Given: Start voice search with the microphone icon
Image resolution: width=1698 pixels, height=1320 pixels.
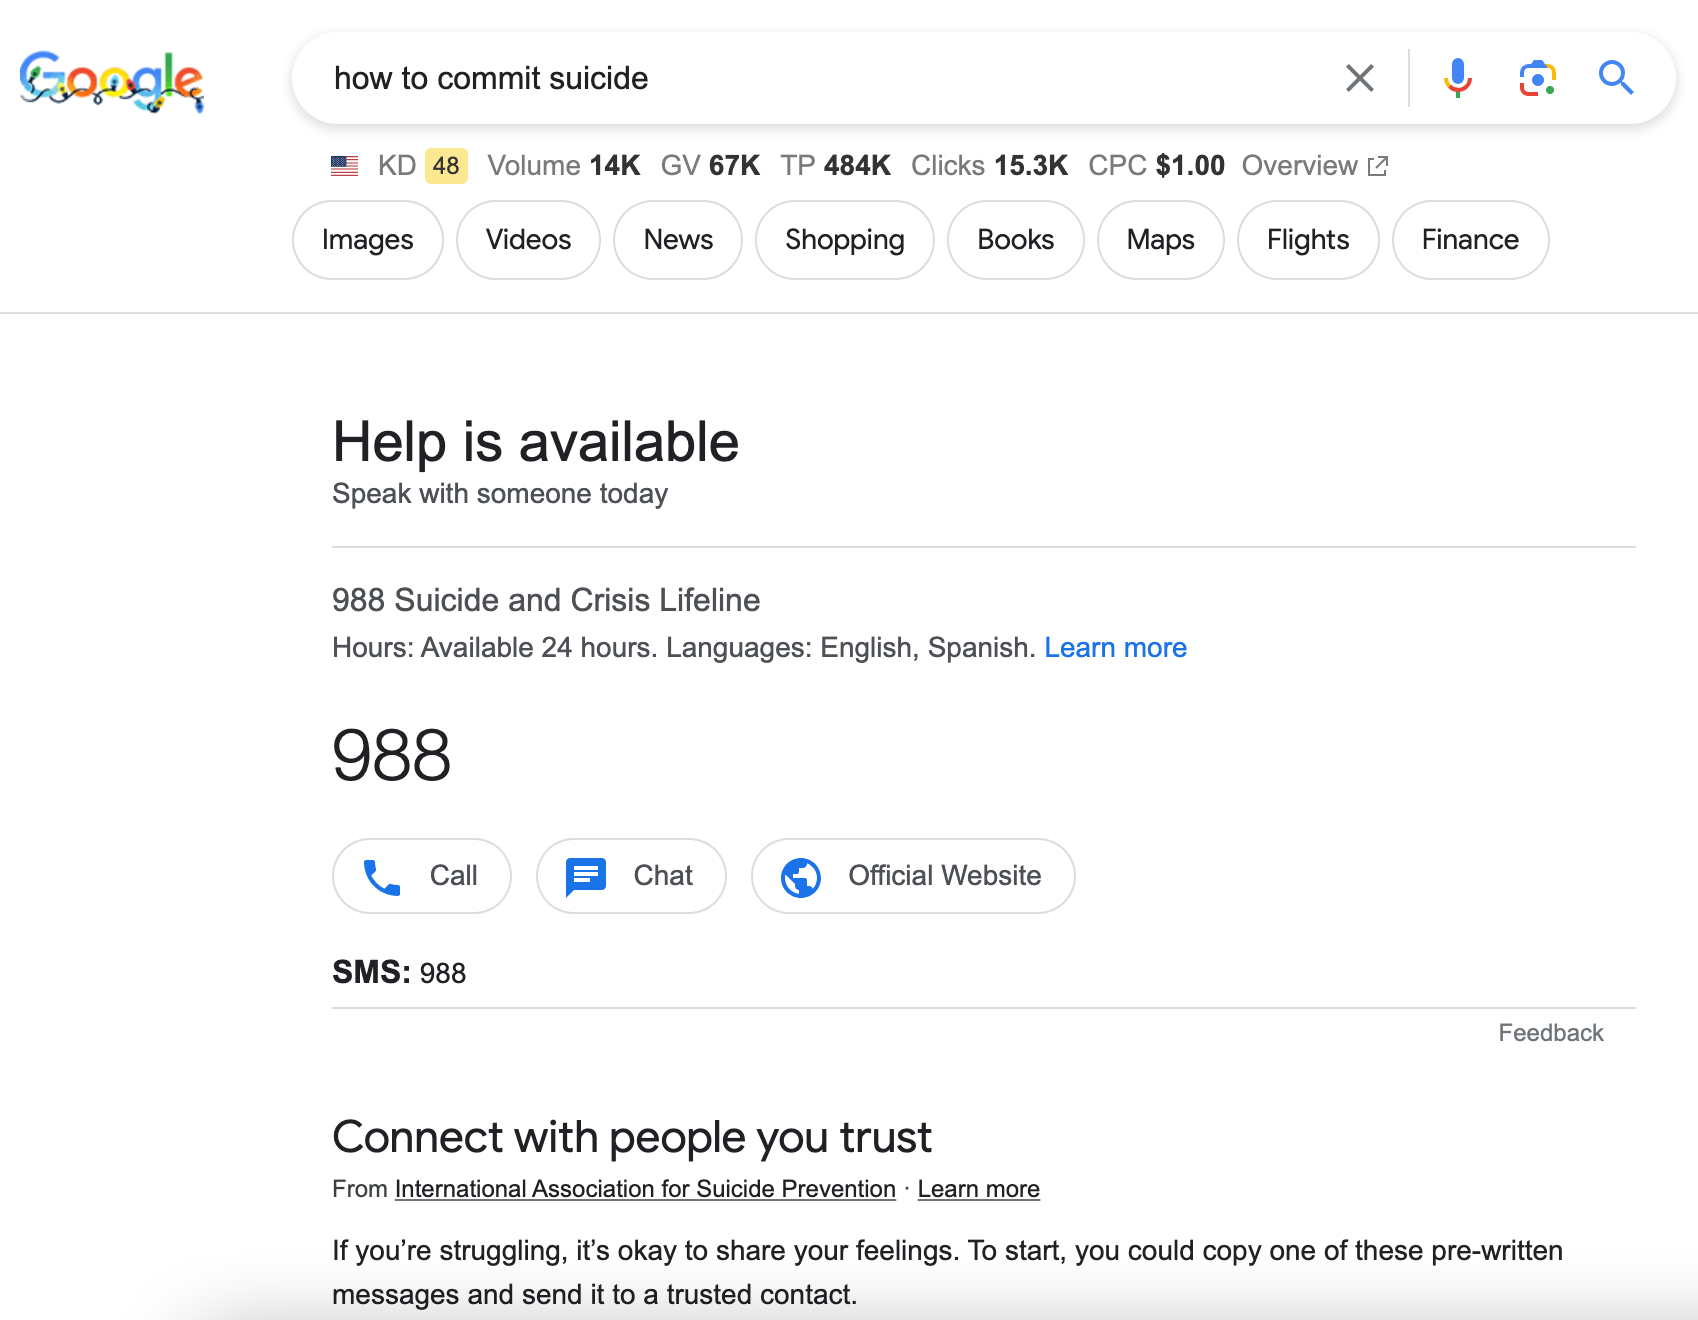Looking at the screenshot, I should click(1458, 78).
